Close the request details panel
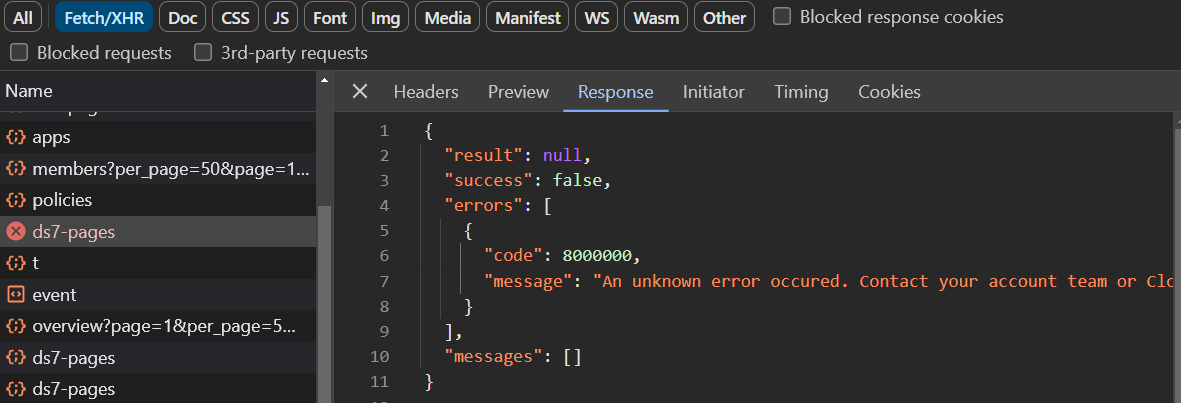 [360, 92]
